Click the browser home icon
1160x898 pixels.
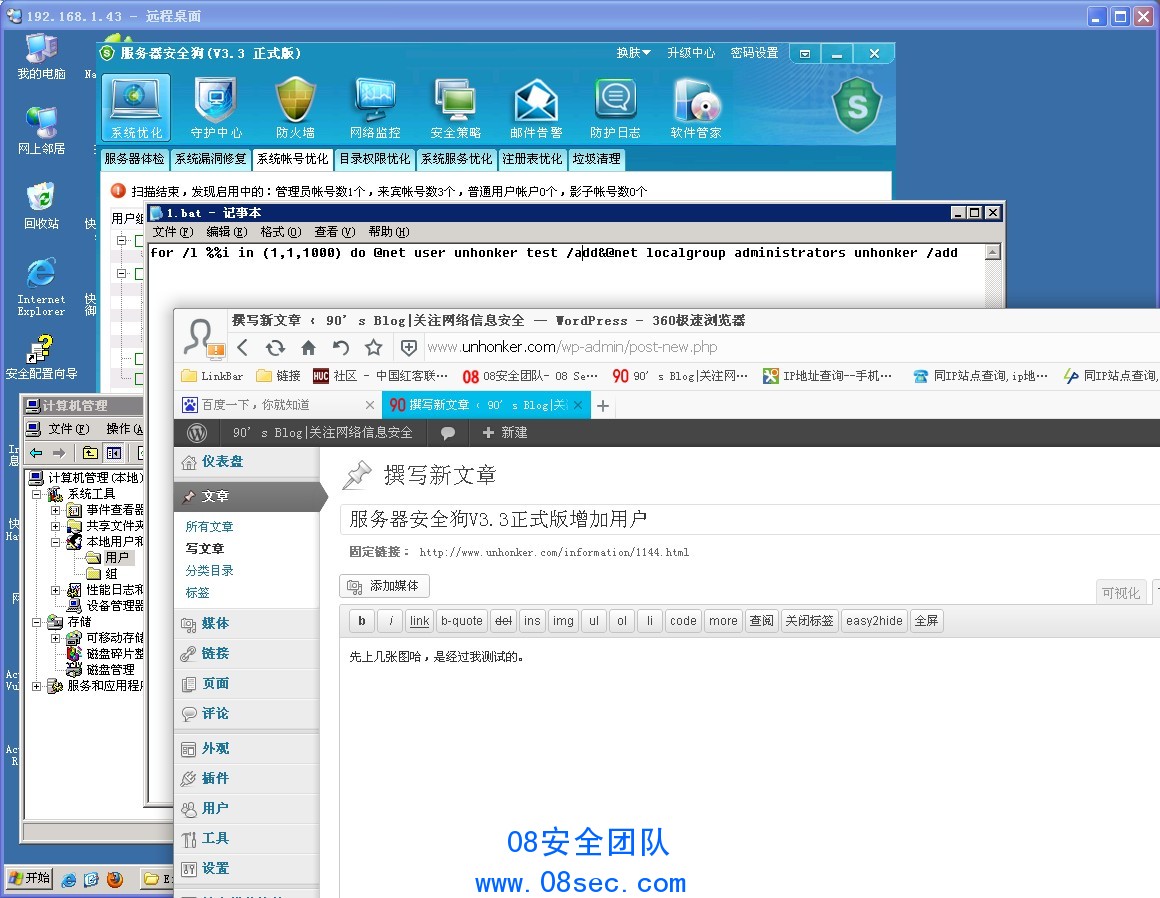tap(308, 347)
